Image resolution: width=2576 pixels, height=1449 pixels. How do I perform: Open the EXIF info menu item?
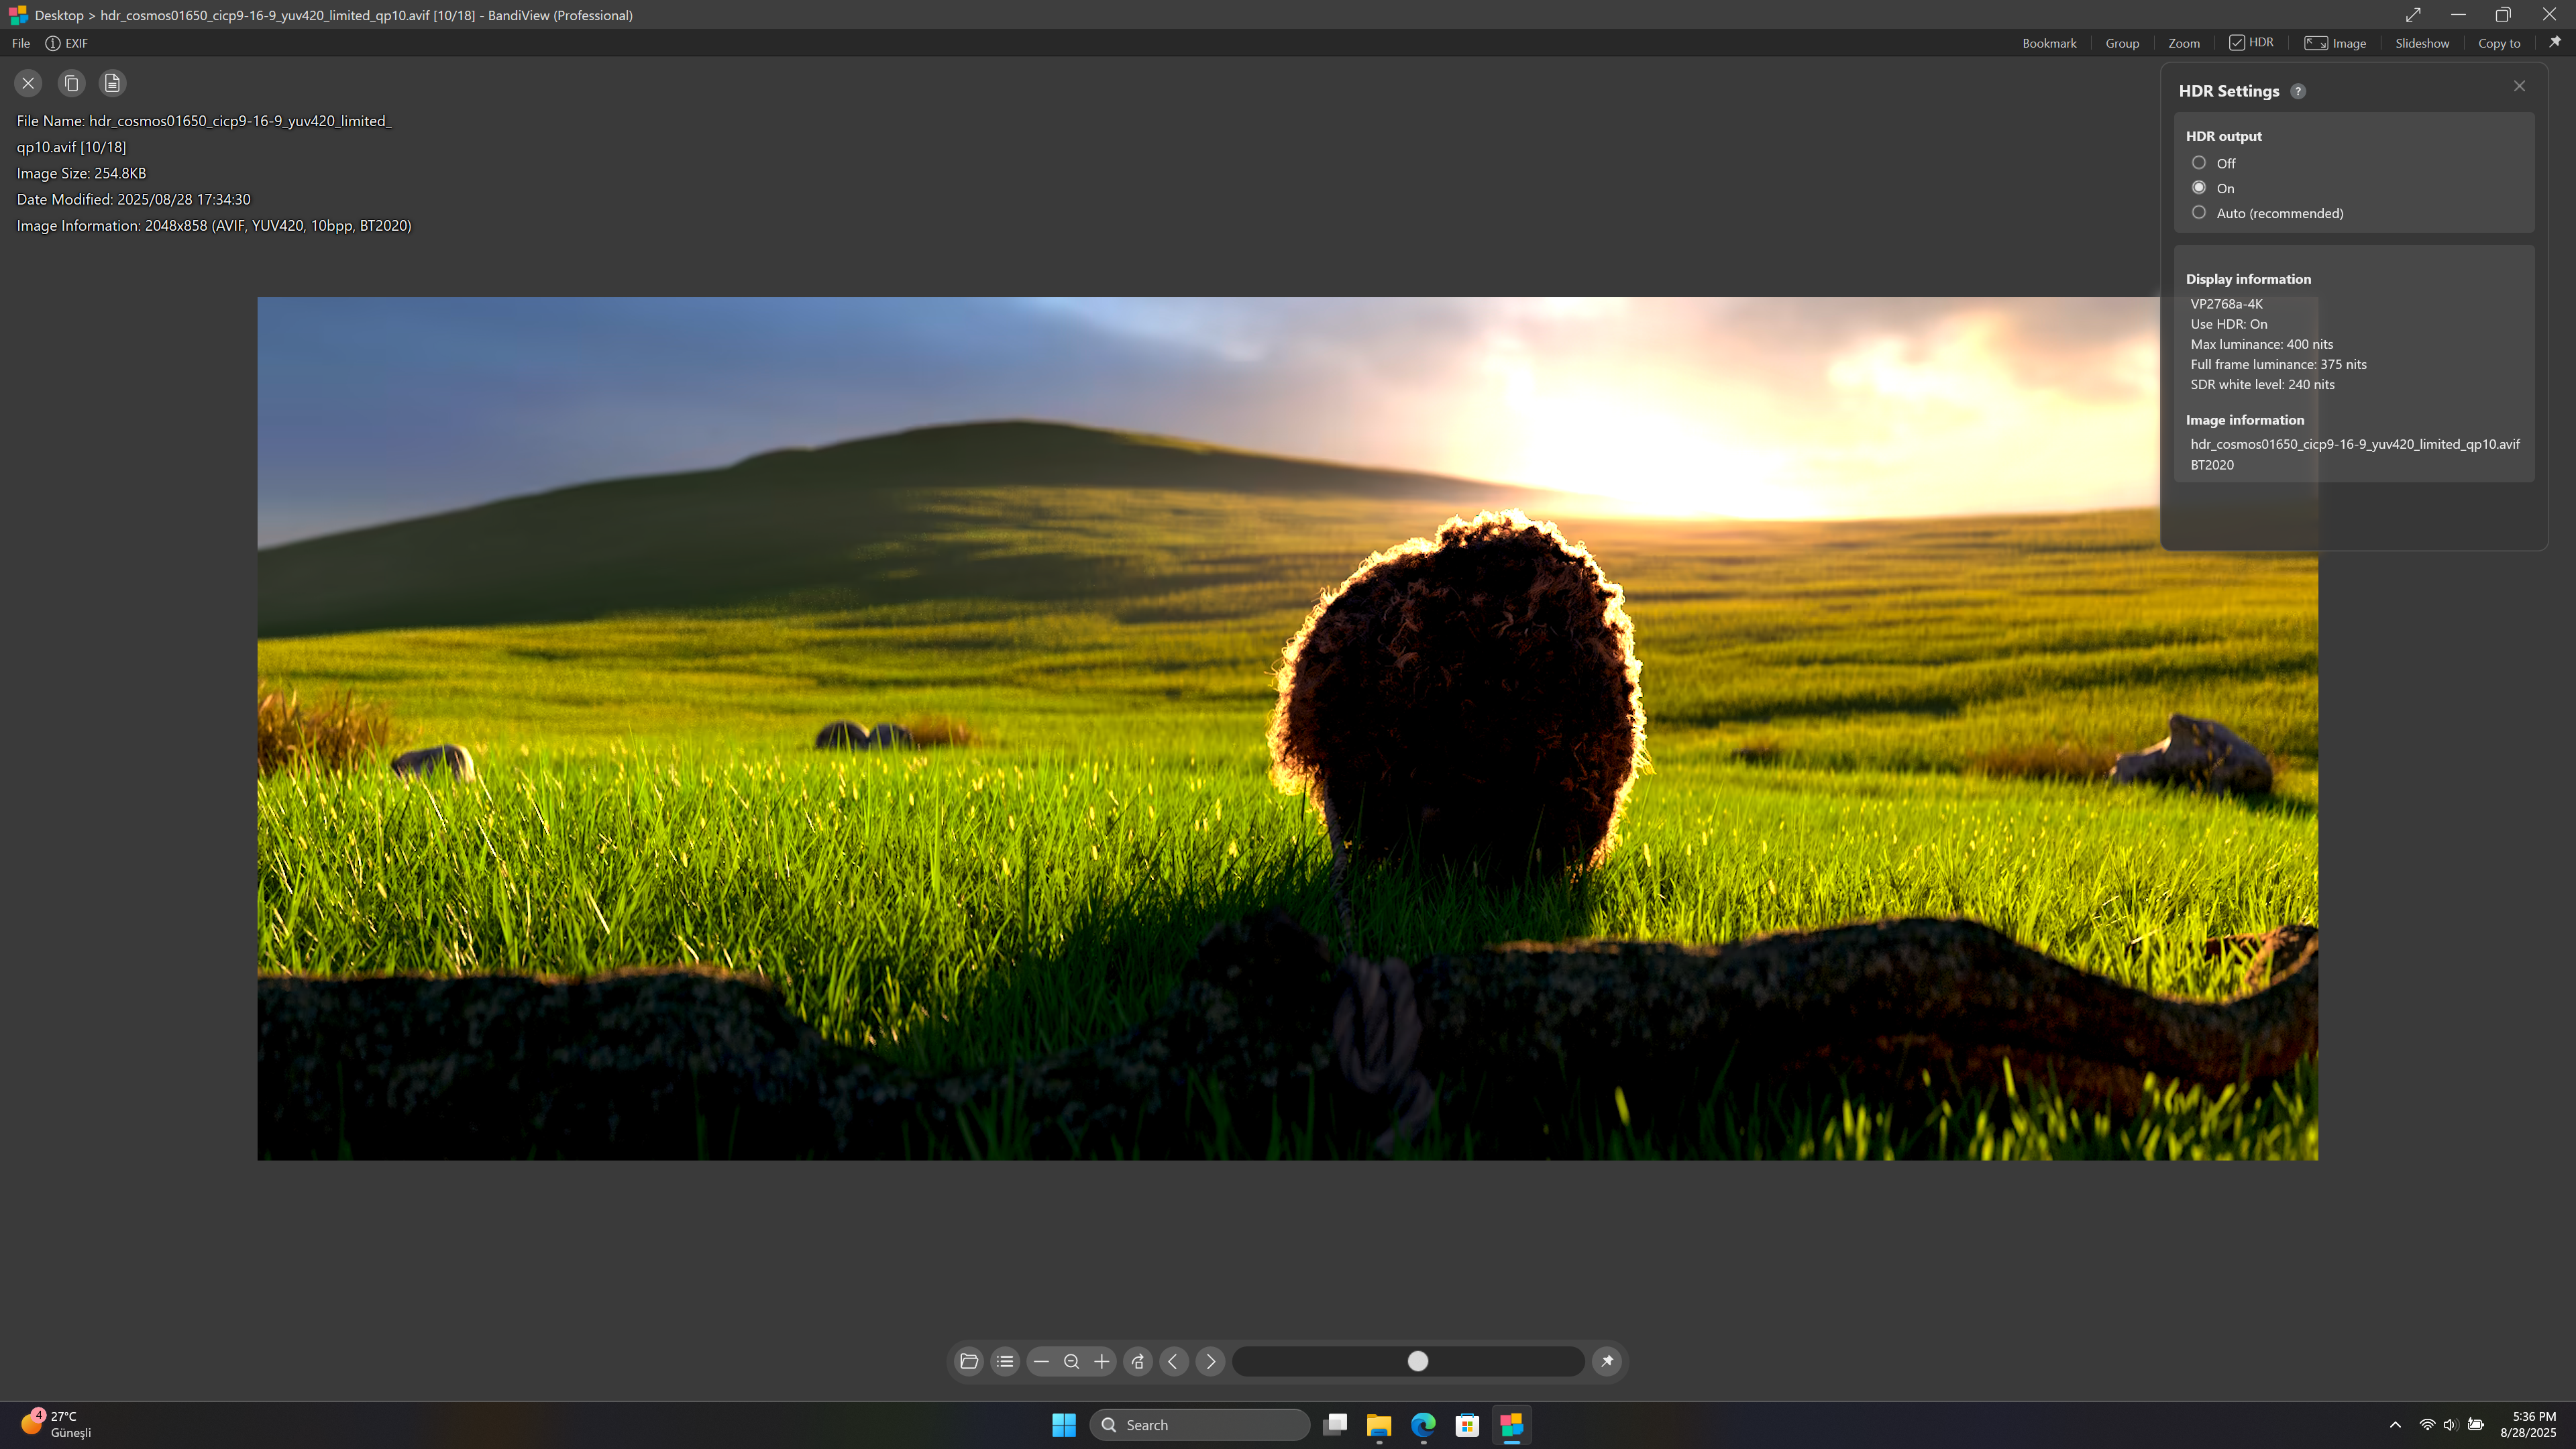click(67, 43)
